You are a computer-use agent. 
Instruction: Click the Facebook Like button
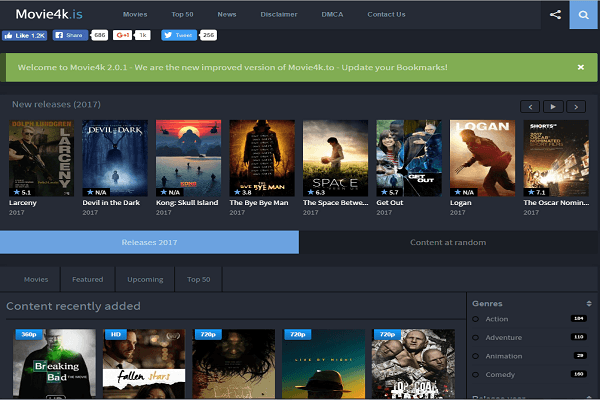click(x=24, y=36)
